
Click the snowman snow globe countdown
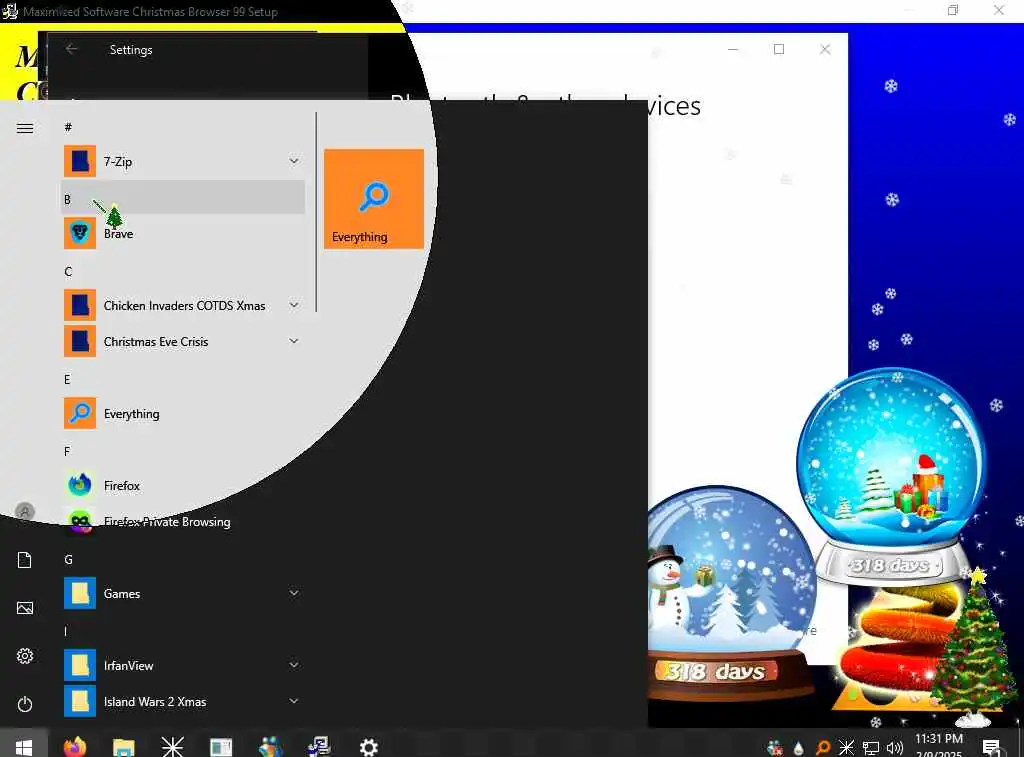tap(731, 593)
